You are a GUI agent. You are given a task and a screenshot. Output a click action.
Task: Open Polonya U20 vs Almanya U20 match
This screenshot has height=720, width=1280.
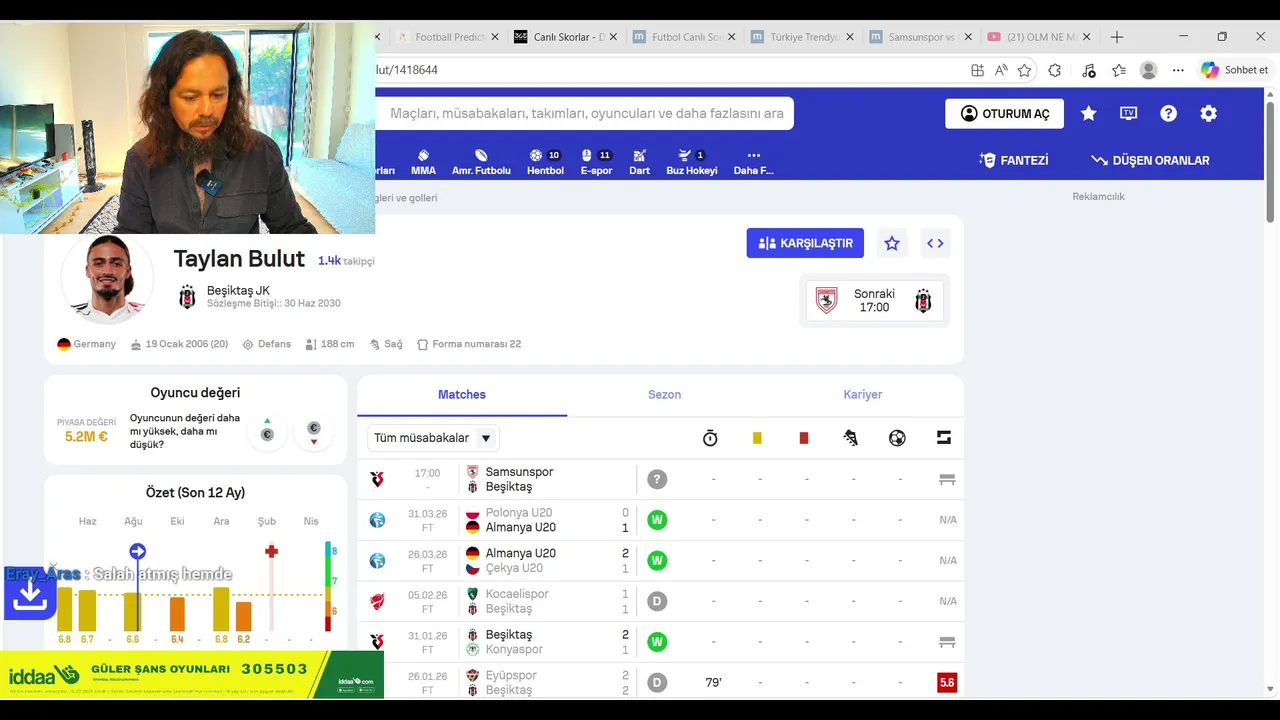(x=660, y=520)
